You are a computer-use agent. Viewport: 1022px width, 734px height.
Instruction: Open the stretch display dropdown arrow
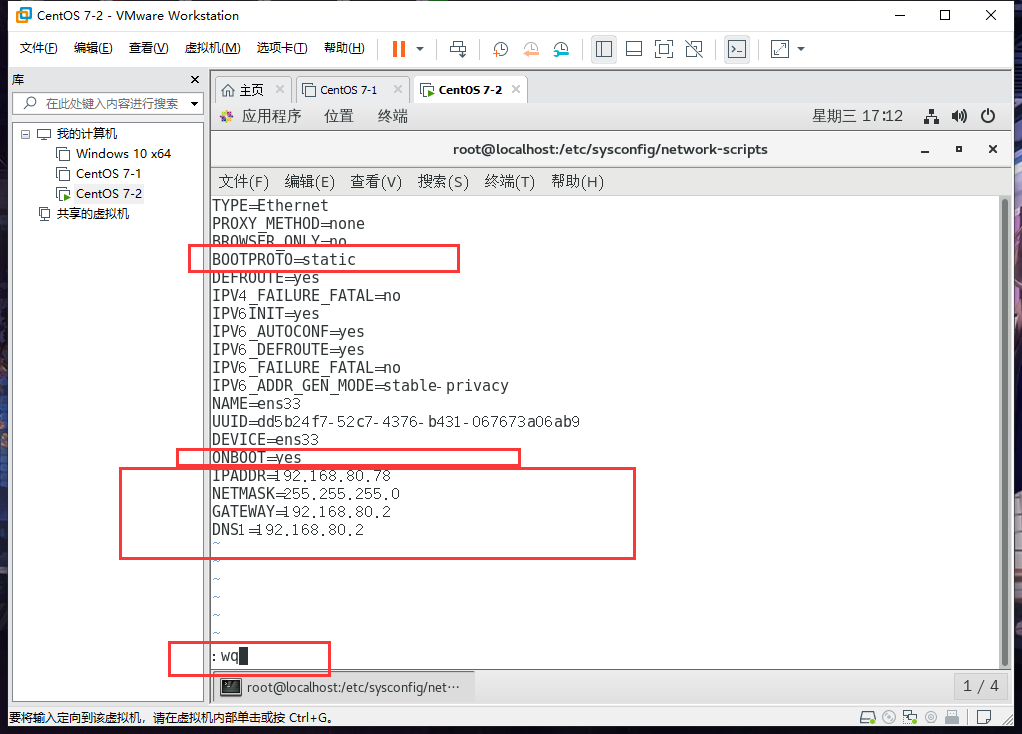801,49
